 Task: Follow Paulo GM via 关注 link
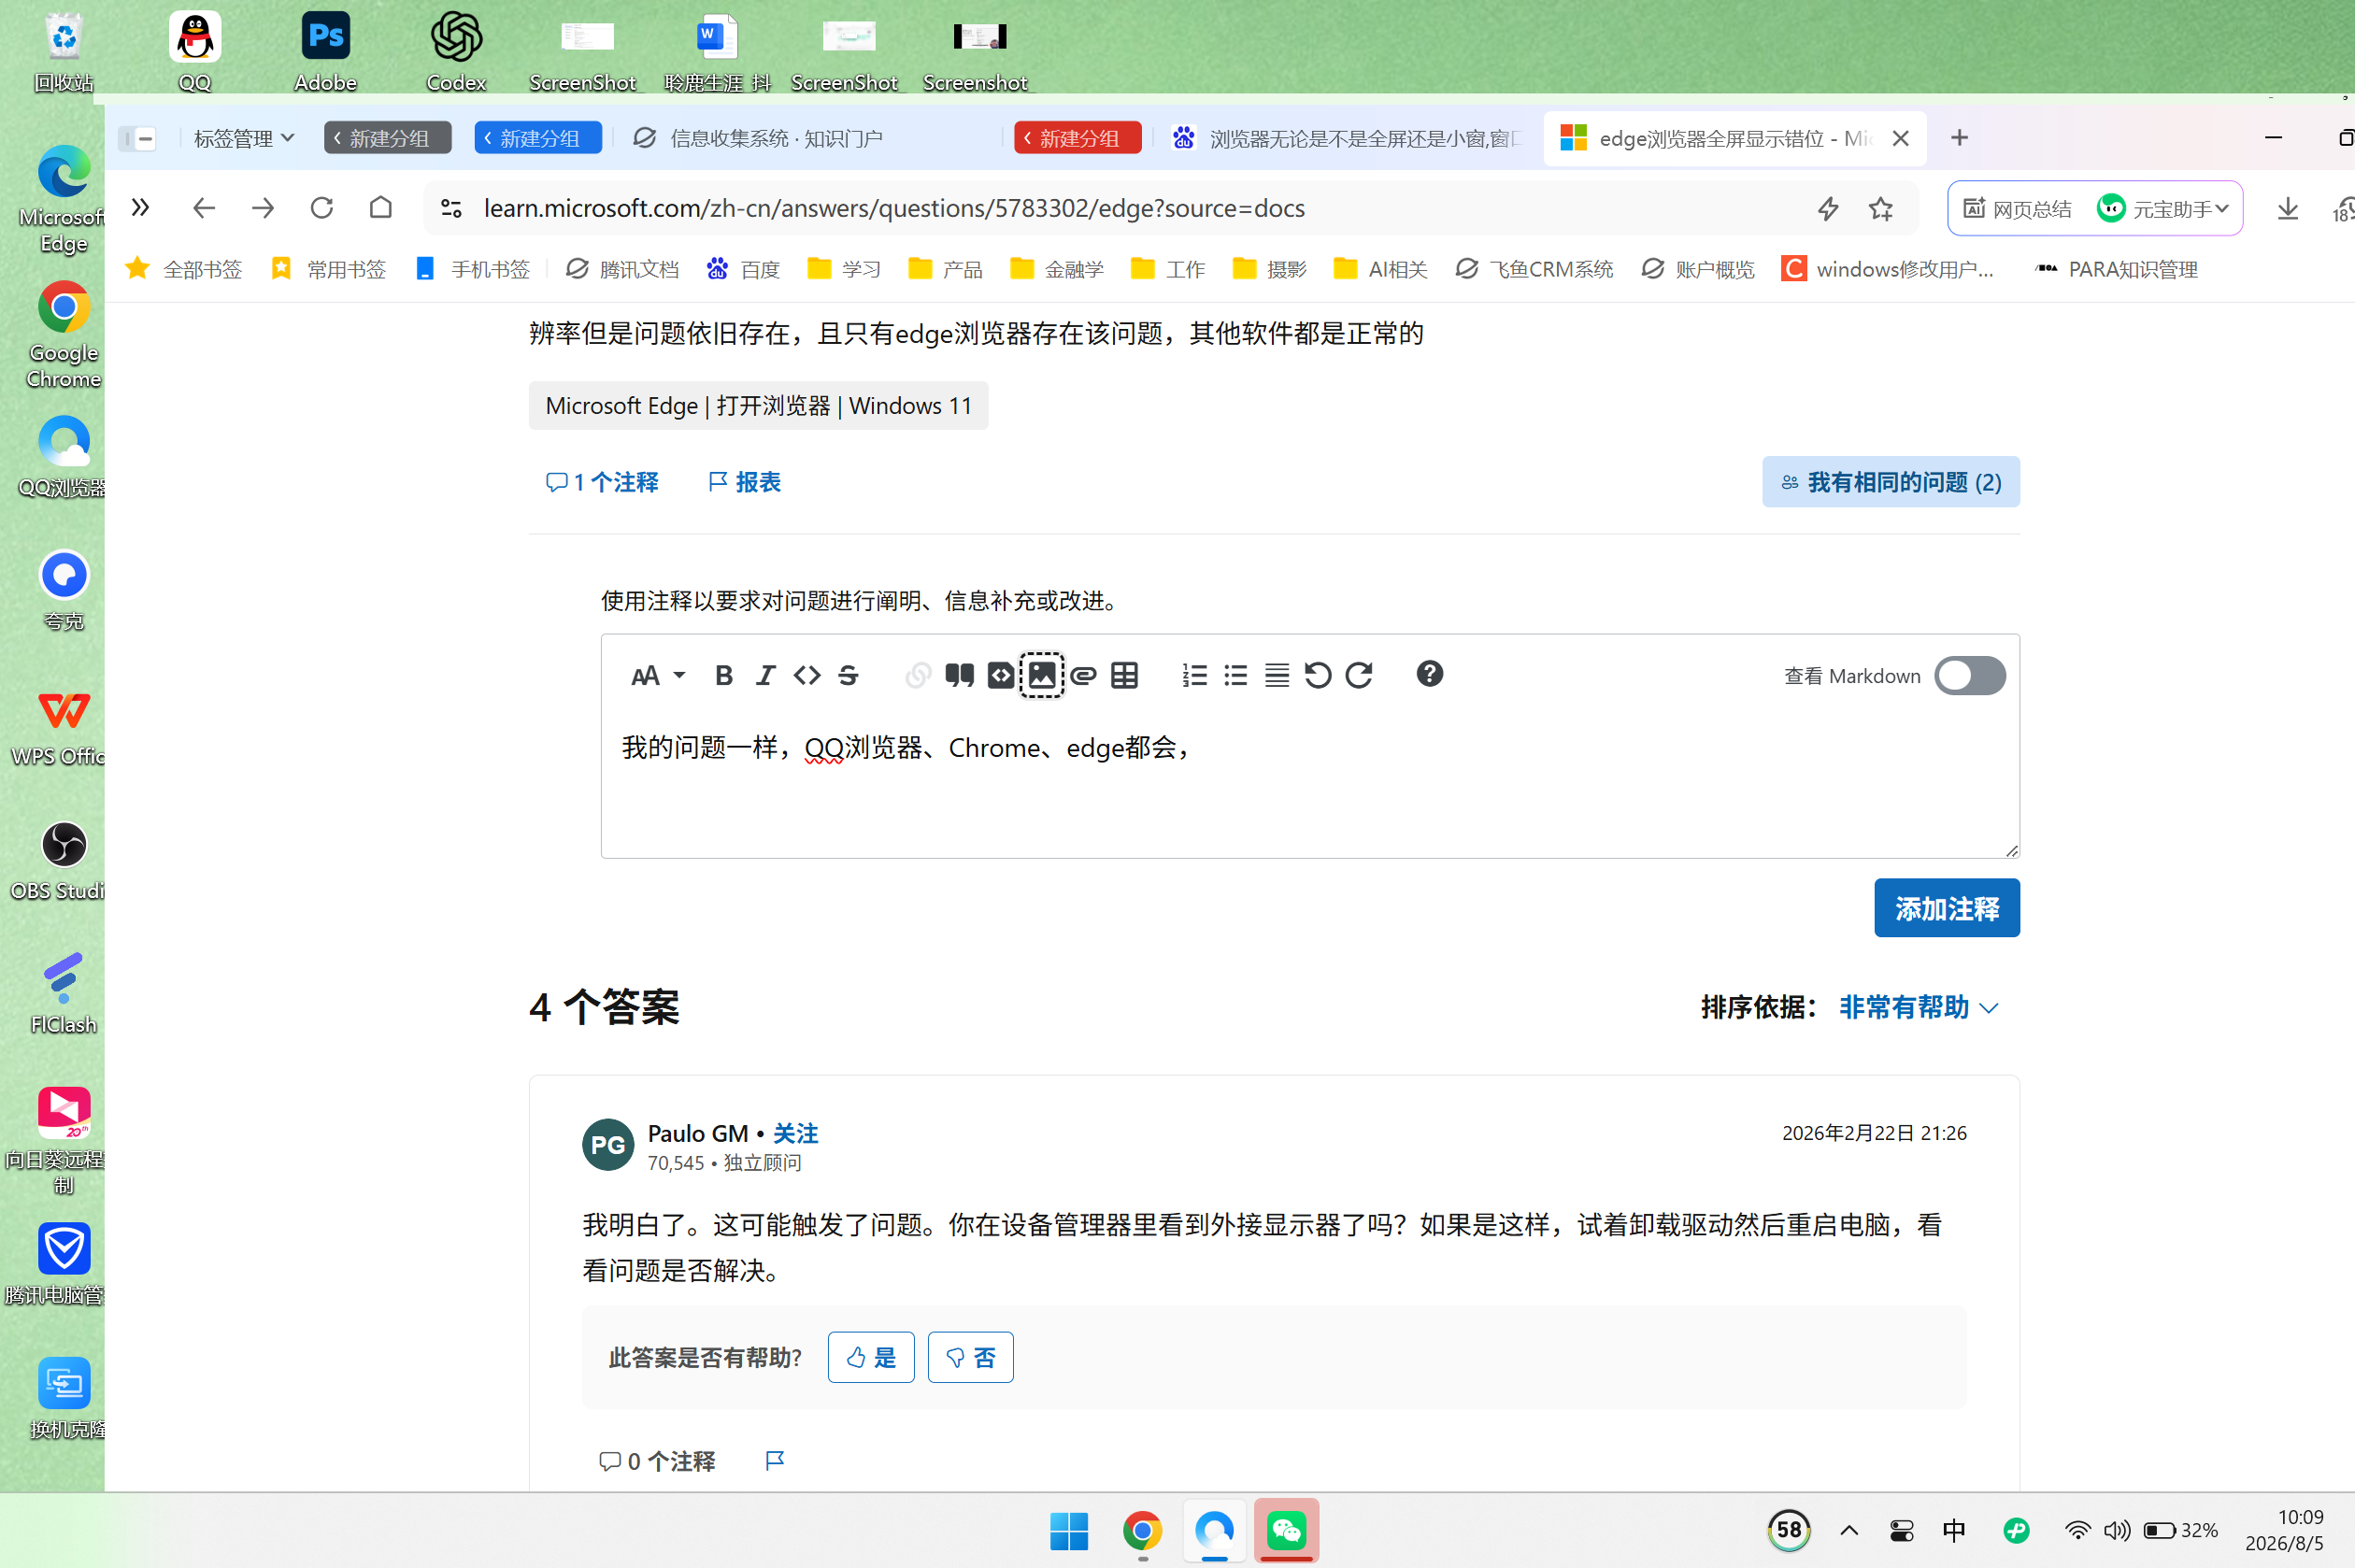(x=795, y=1133)
